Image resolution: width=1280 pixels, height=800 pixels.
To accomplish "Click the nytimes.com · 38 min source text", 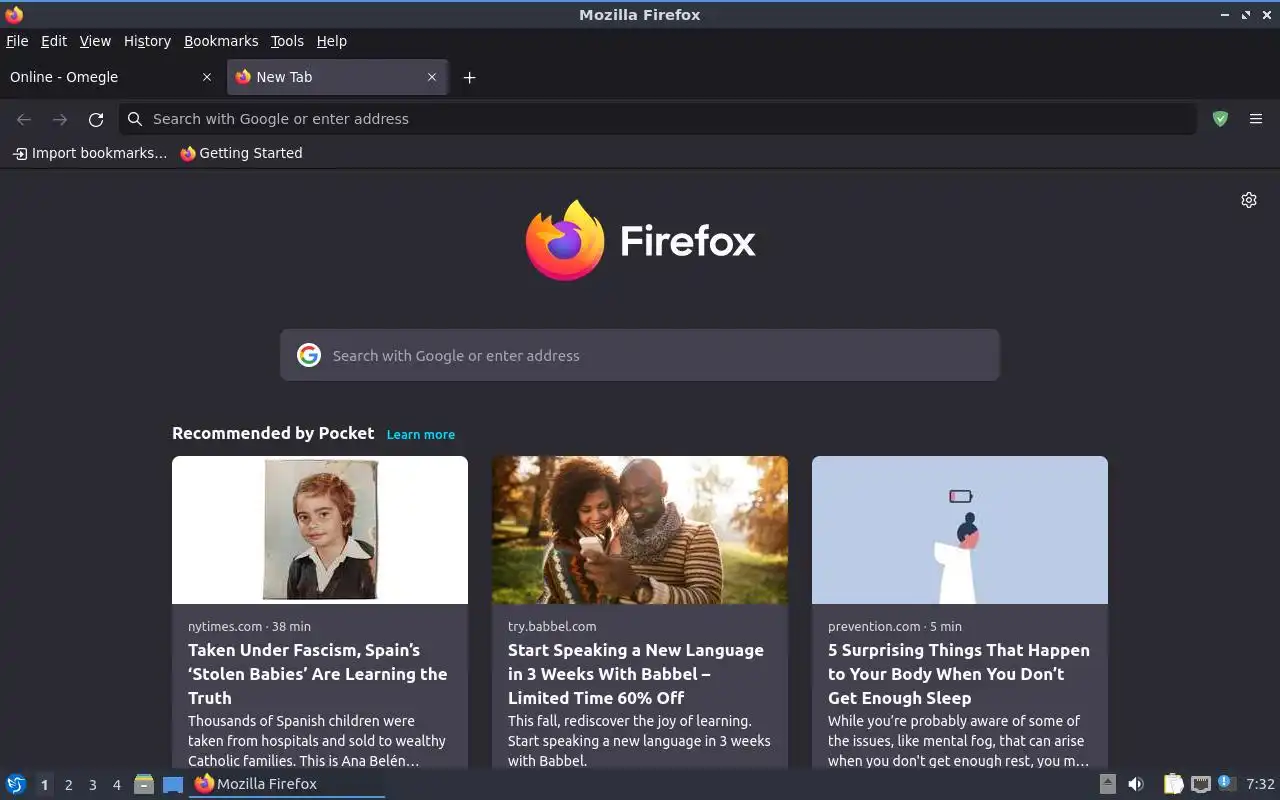I will tap(249, 627).
